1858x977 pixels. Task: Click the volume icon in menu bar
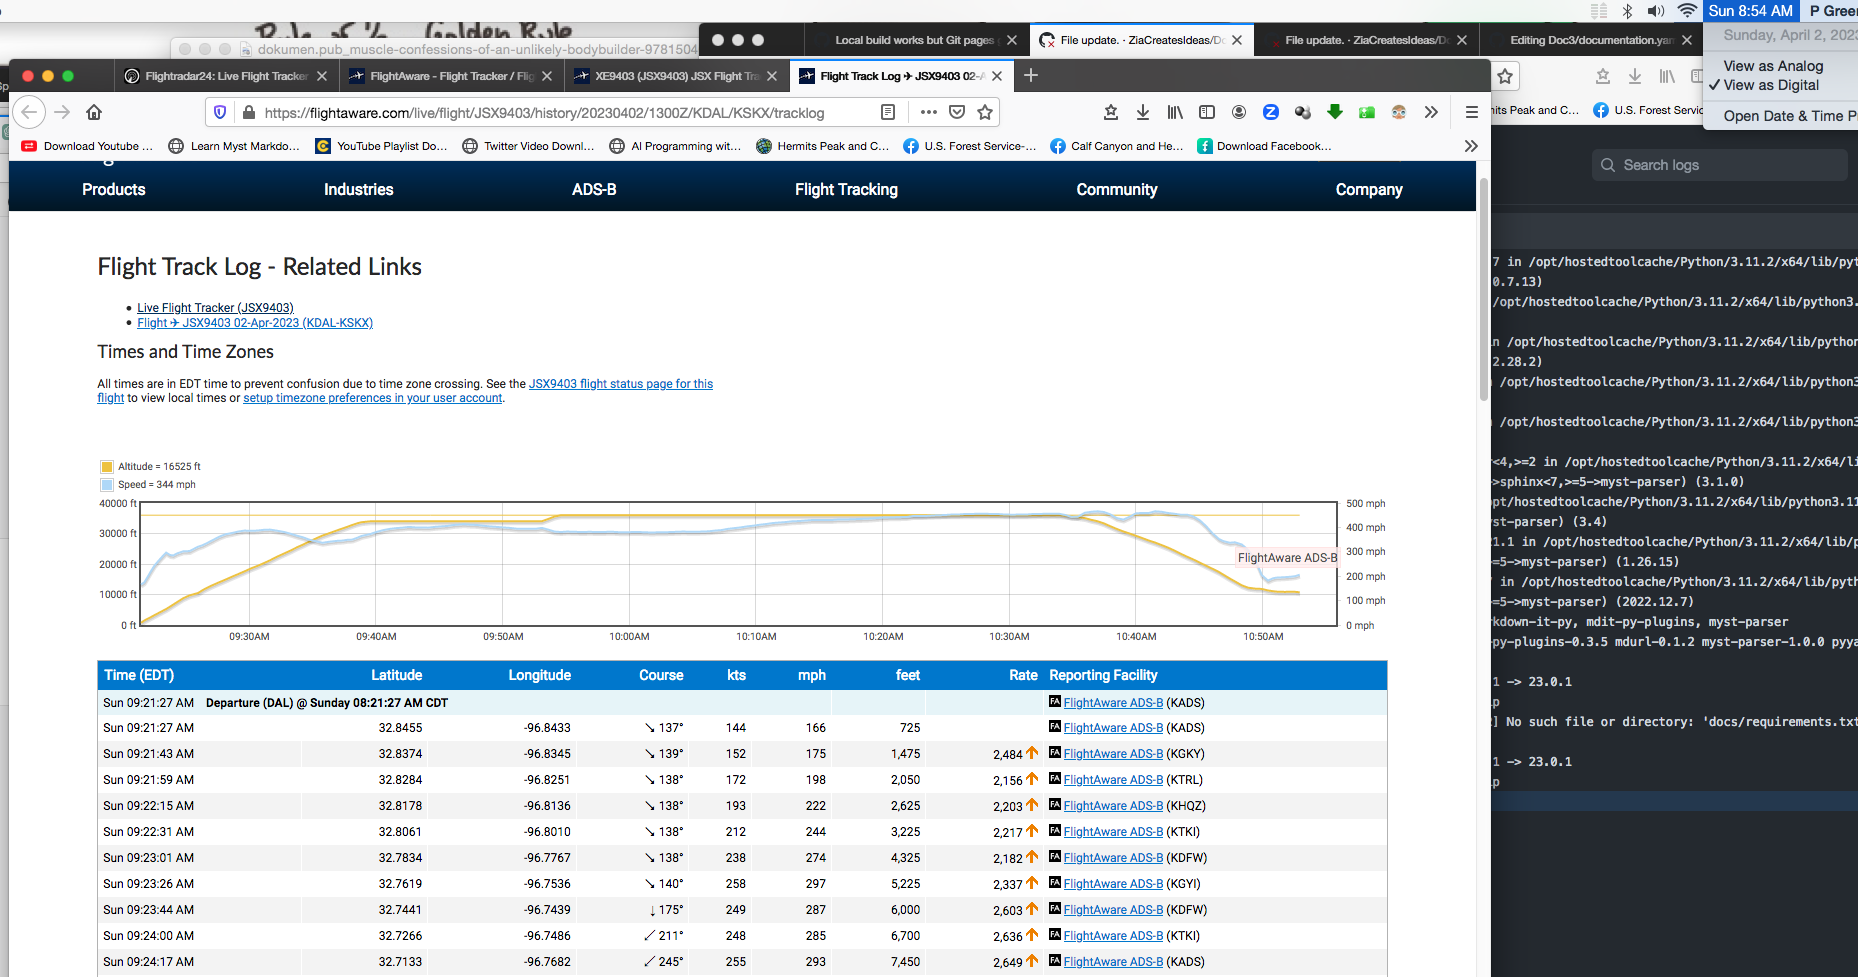[x=1656, y=11]
